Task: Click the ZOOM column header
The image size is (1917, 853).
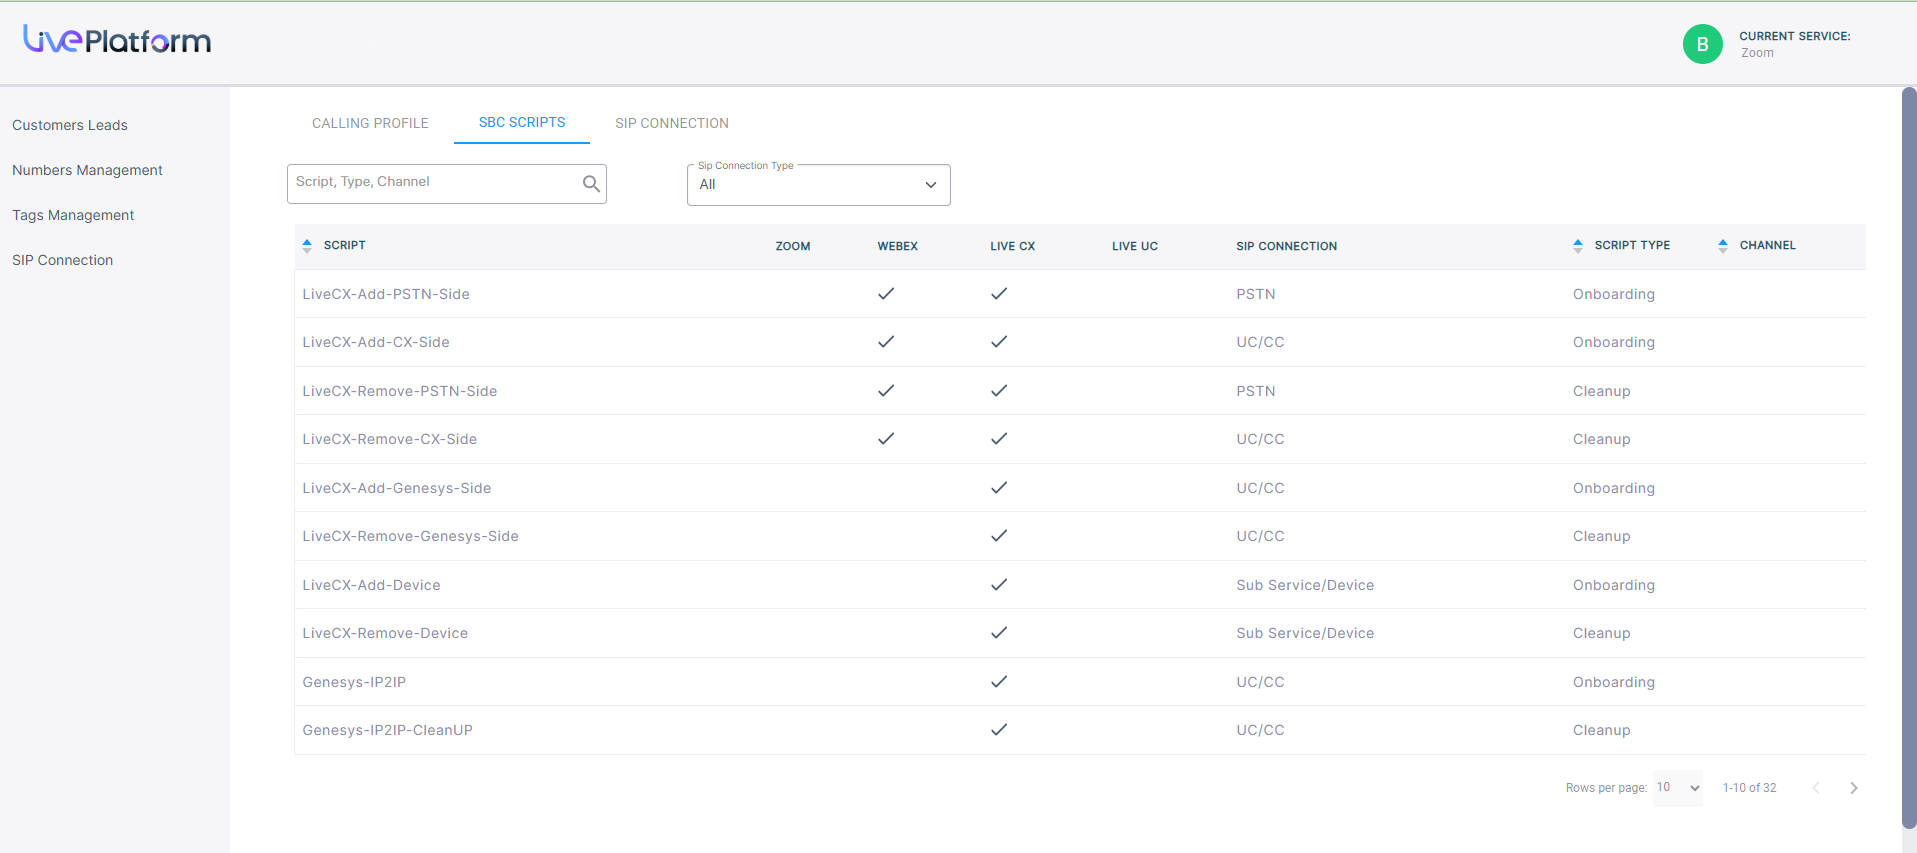Action: 793,246
